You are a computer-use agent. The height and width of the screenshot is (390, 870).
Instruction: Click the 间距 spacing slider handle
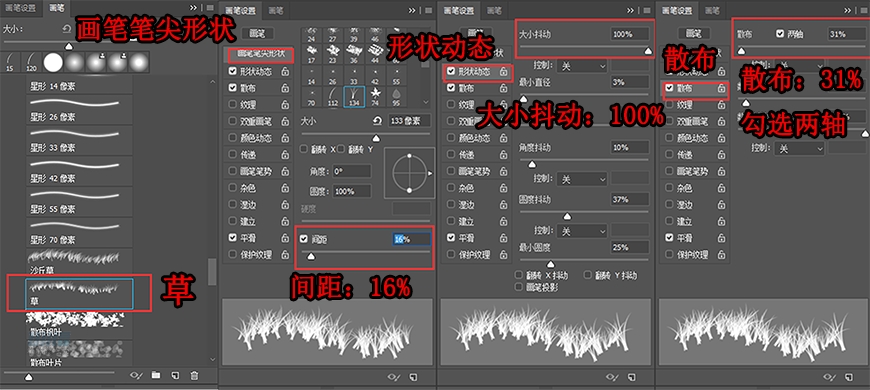(x=311, y=256)
